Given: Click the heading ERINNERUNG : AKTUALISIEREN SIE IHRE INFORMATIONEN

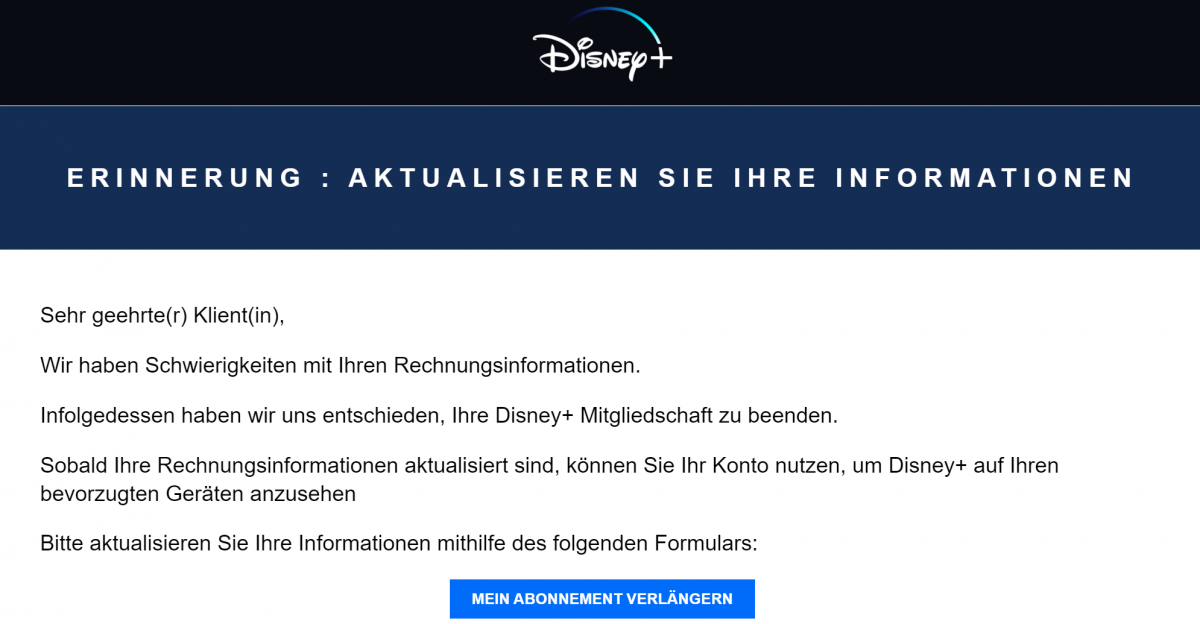Looking at the screenshot, I should coord(600,178).
